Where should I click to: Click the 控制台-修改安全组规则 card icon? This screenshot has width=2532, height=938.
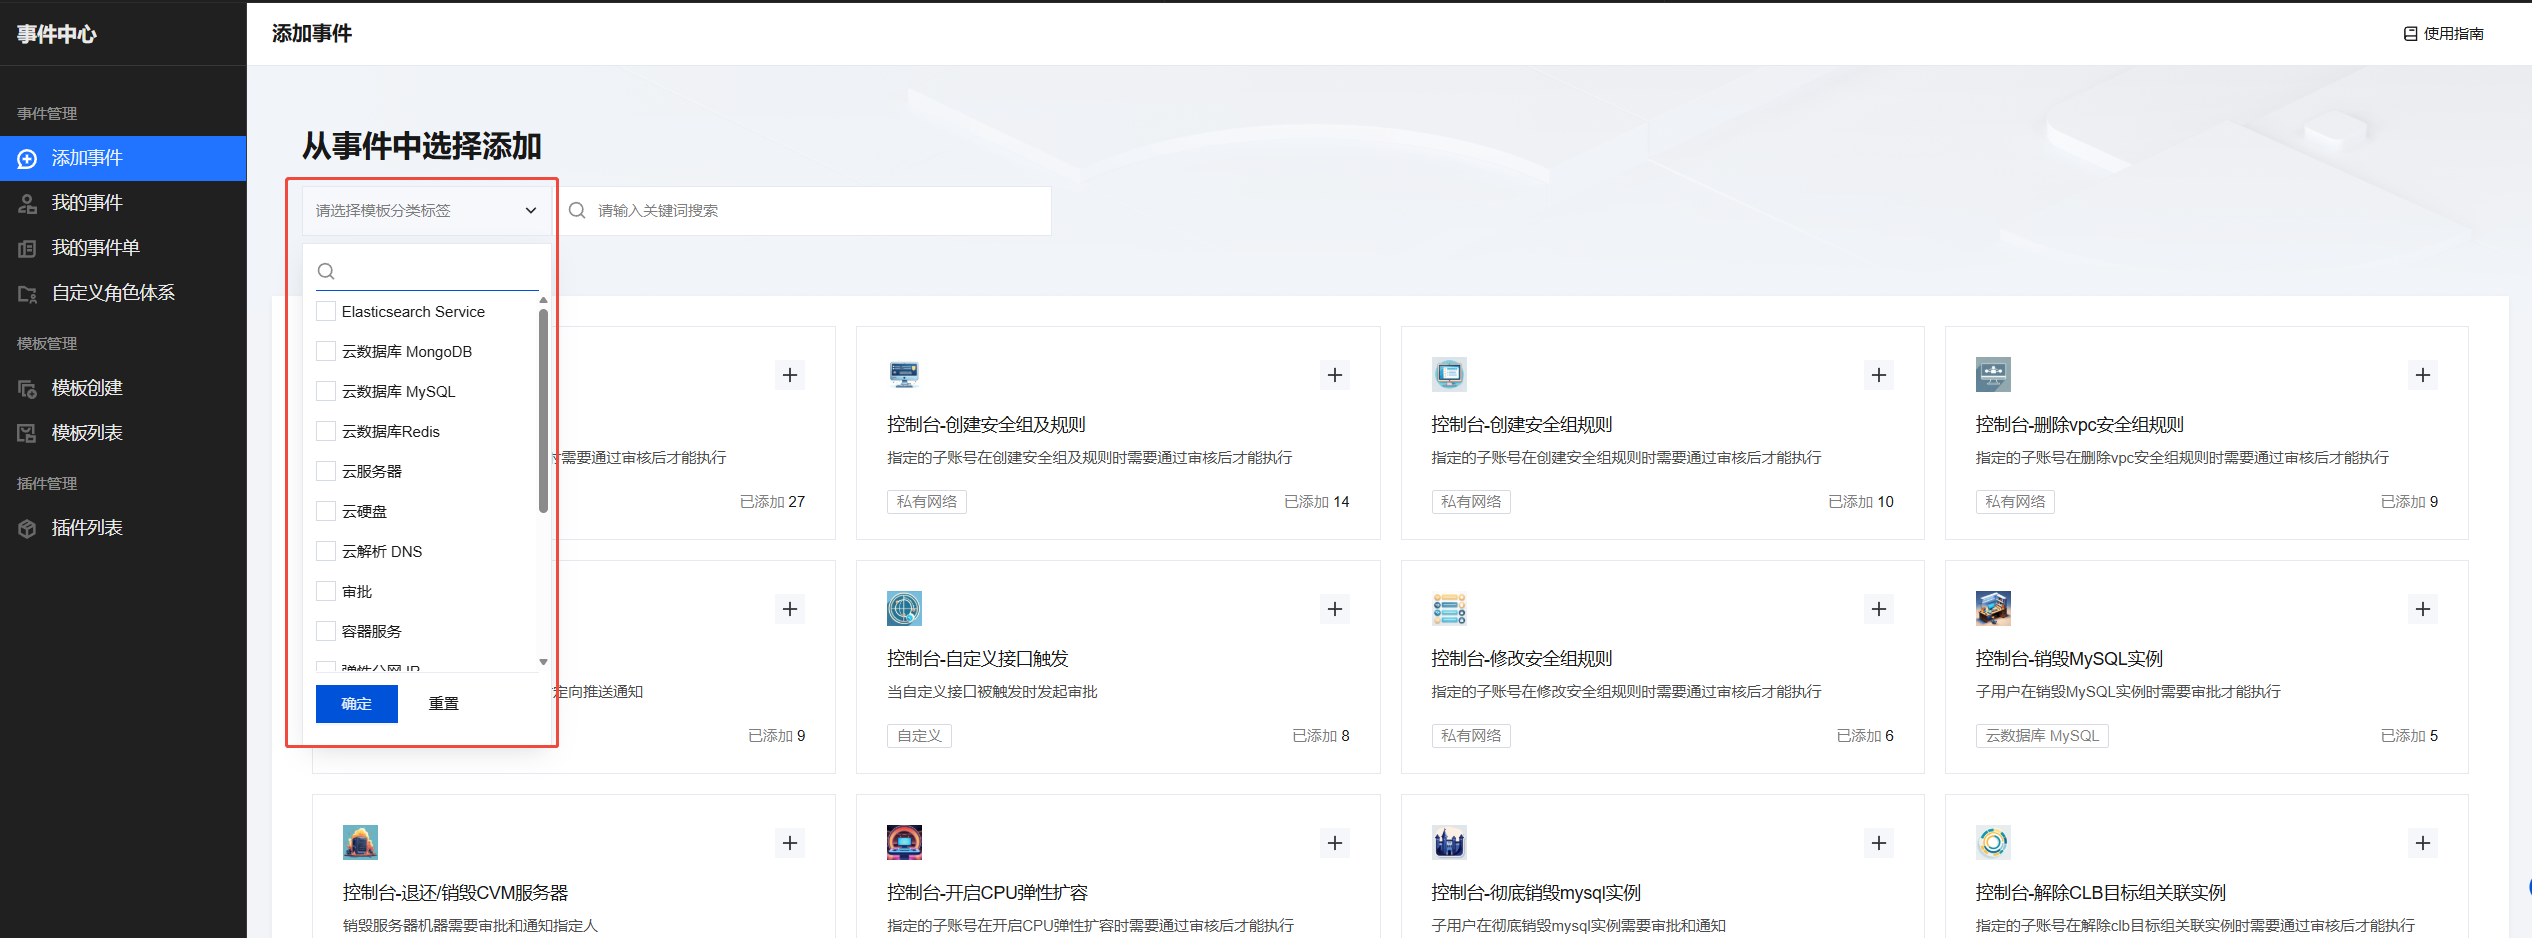(x=1449, y=608)
